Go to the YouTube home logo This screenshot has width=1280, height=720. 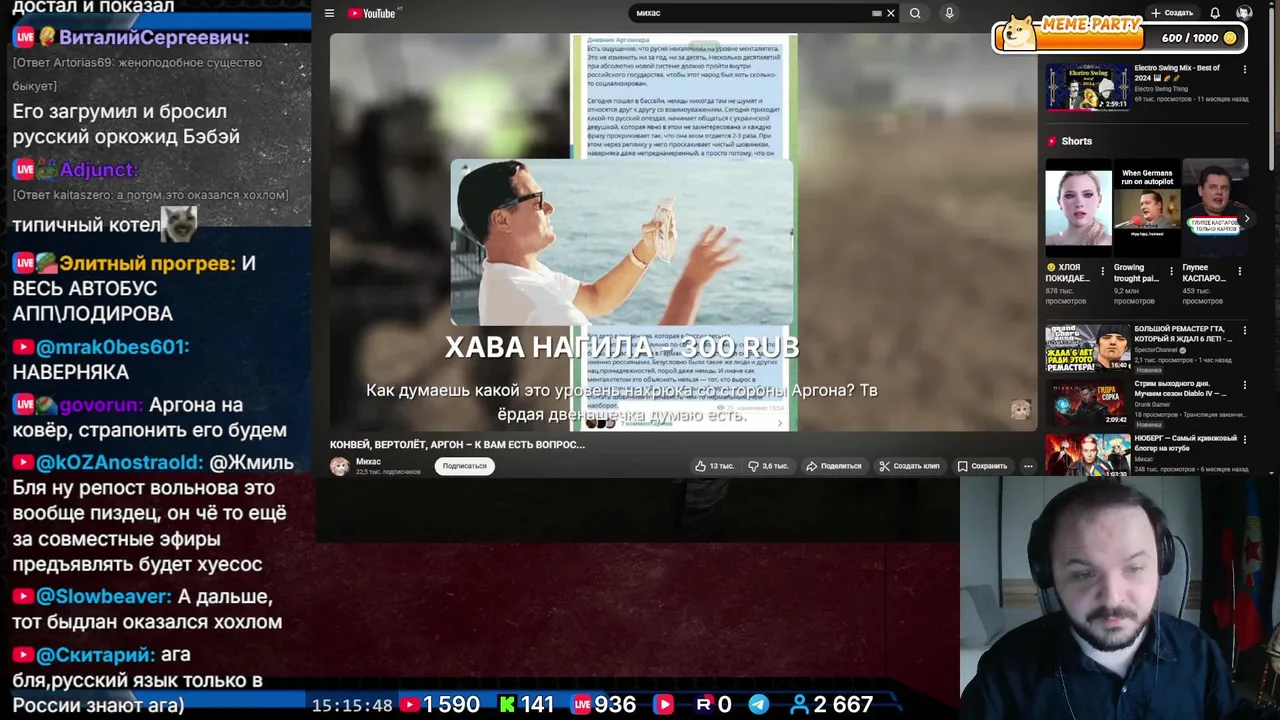(x=372, y=13)
